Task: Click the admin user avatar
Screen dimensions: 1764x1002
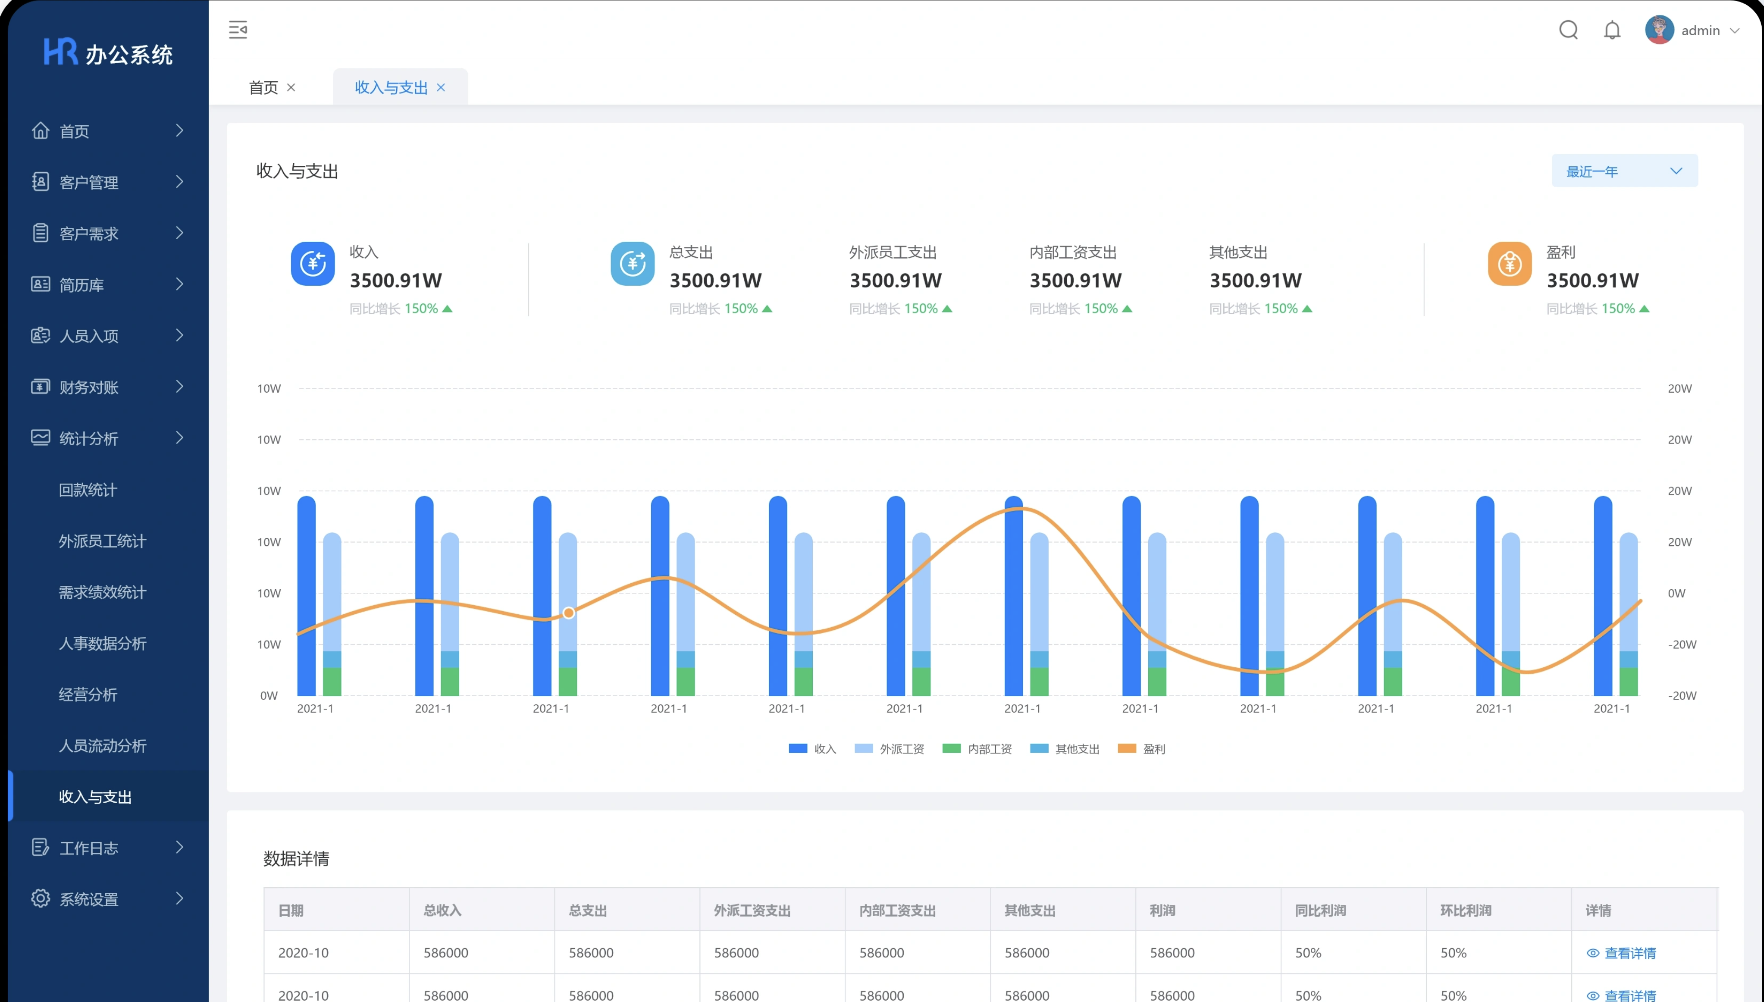Action: (x=1659, y=30)
